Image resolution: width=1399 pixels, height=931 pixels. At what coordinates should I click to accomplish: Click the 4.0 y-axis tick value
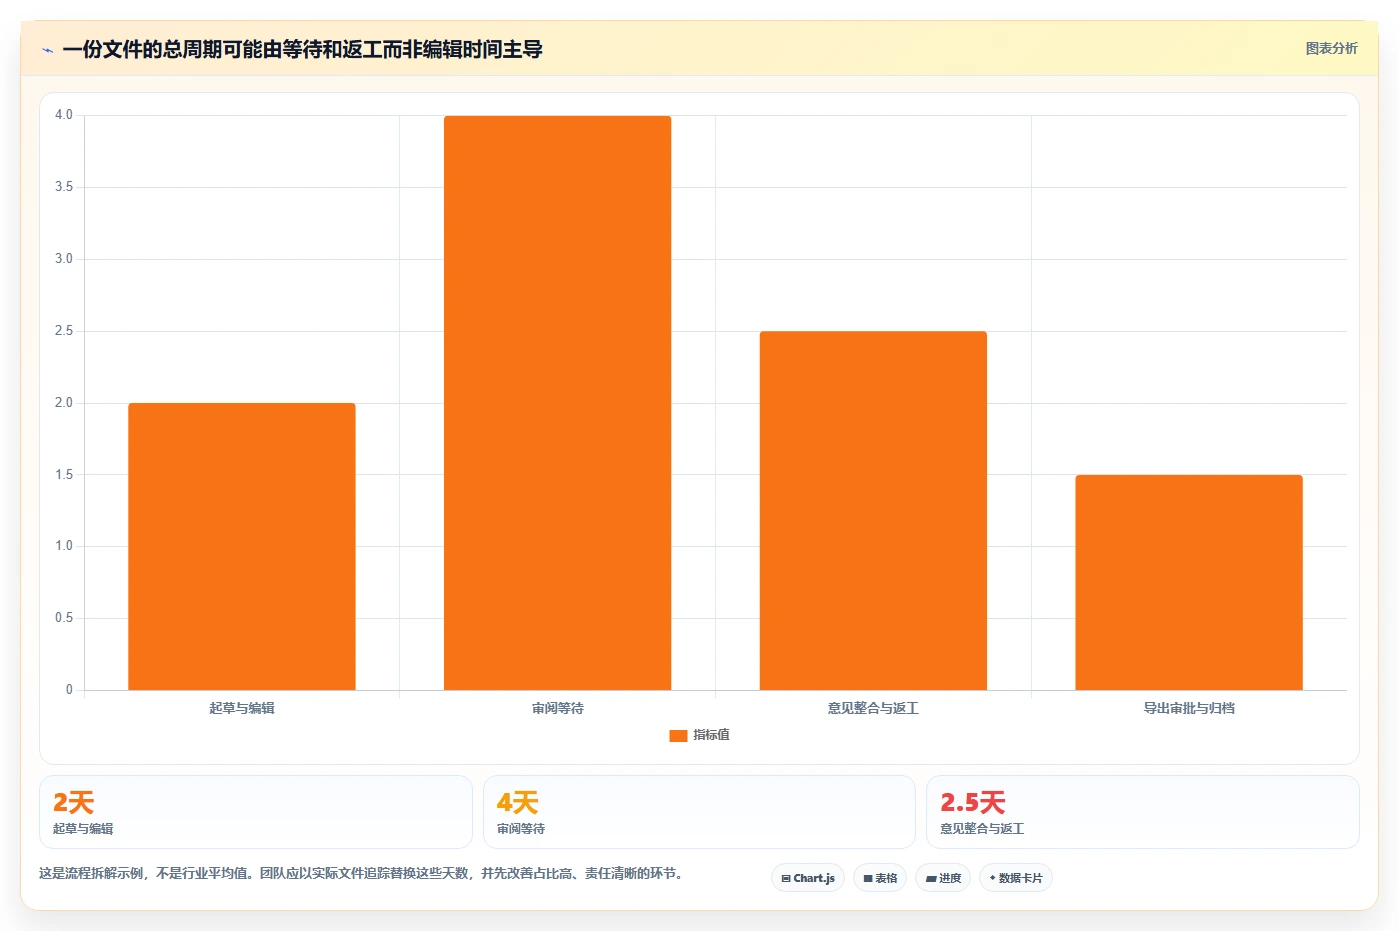(x=64, y=115)
